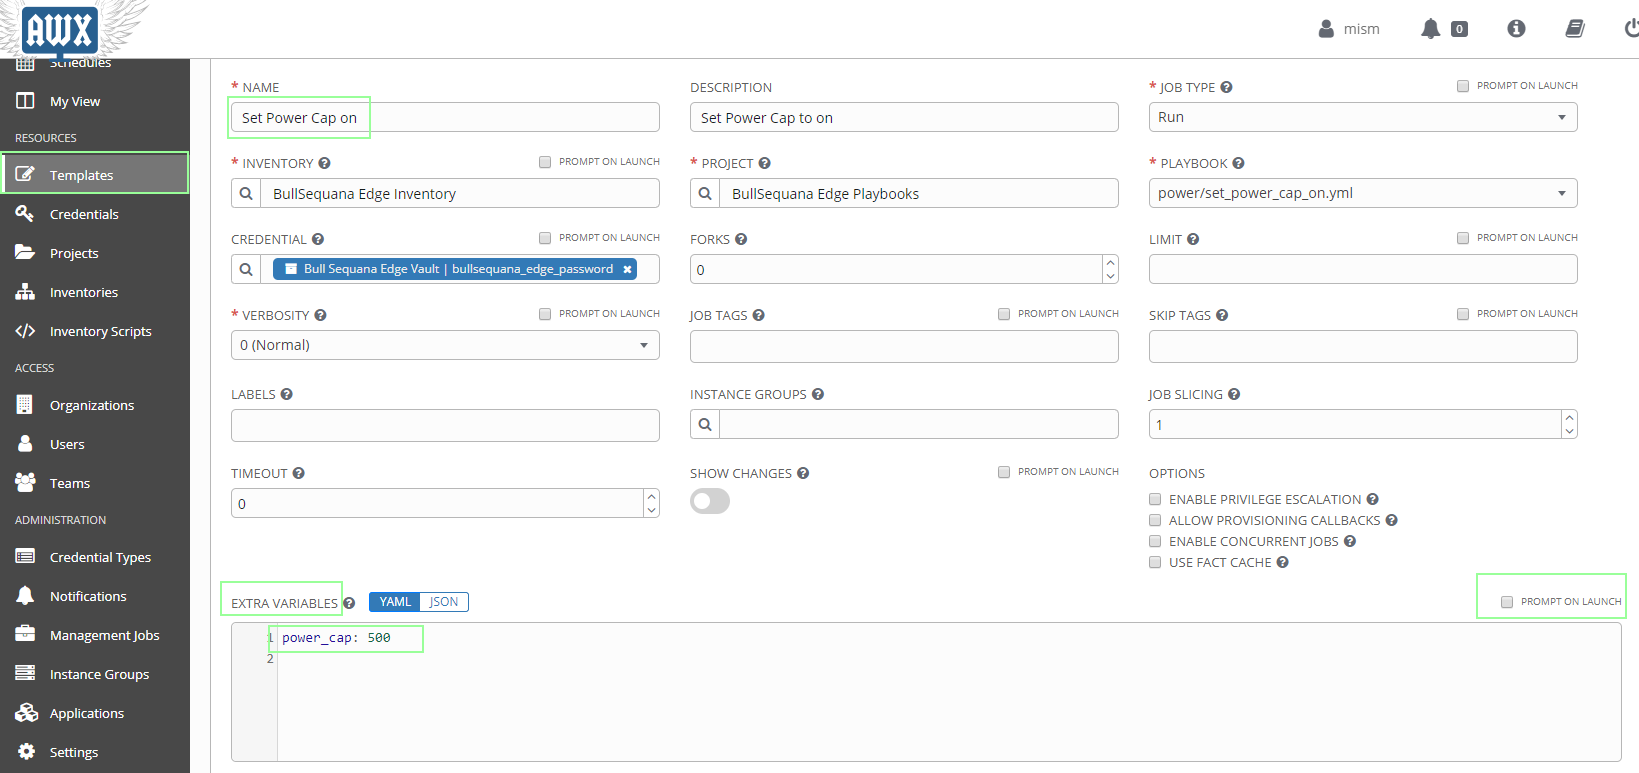Open Credentials in sidebar

(x=95, y=214)
